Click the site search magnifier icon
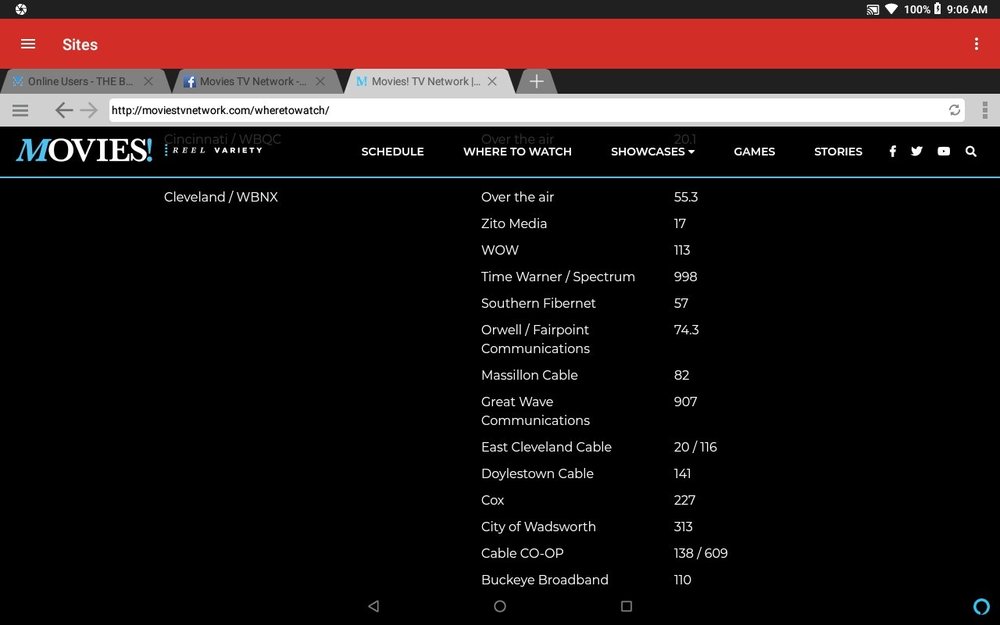Image resolution: width=1000 pixels, height=625 pixels. [971, 151]
